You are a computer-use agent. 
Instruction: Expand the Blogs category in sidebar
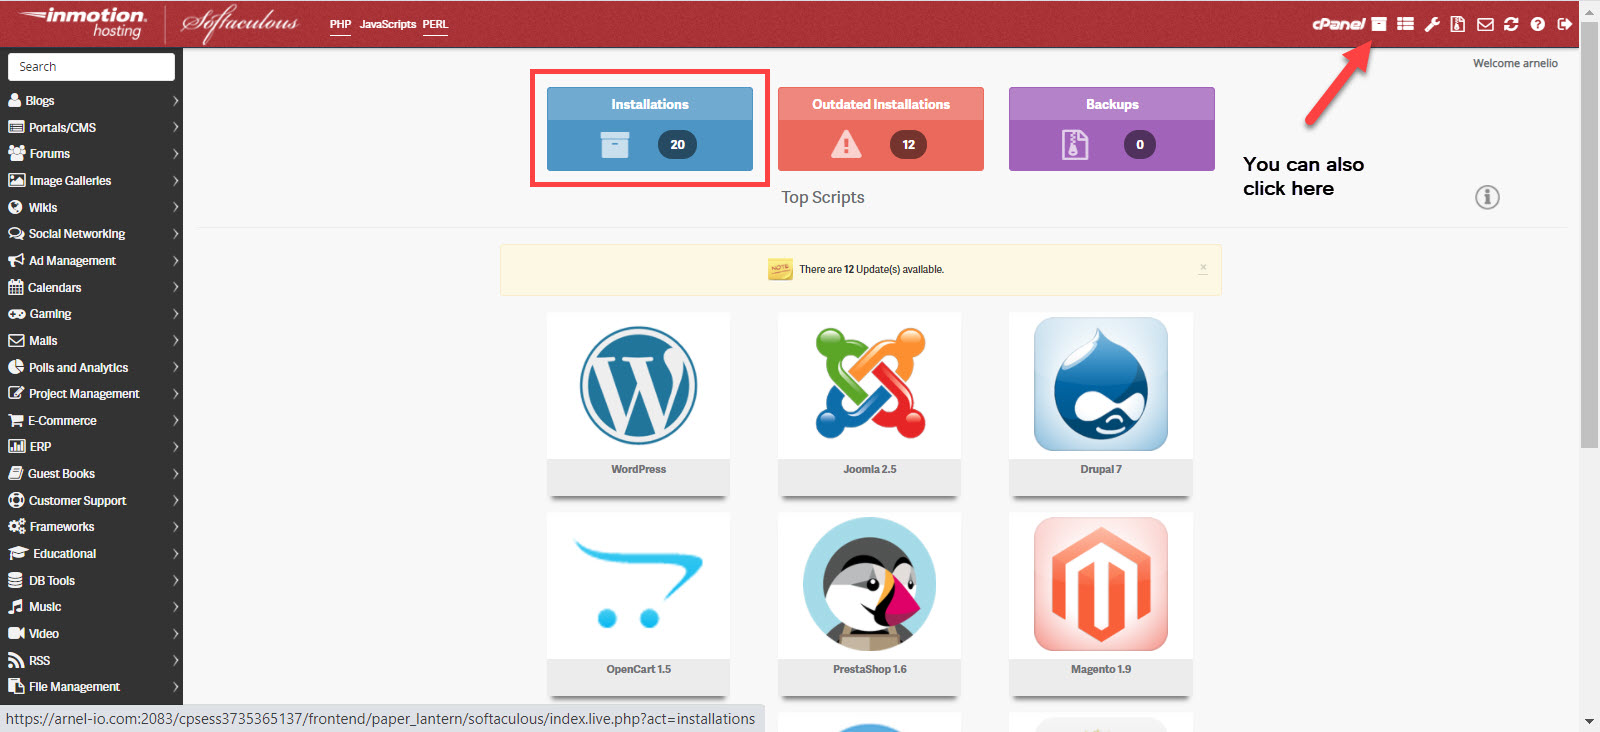(x=91, y=101)
